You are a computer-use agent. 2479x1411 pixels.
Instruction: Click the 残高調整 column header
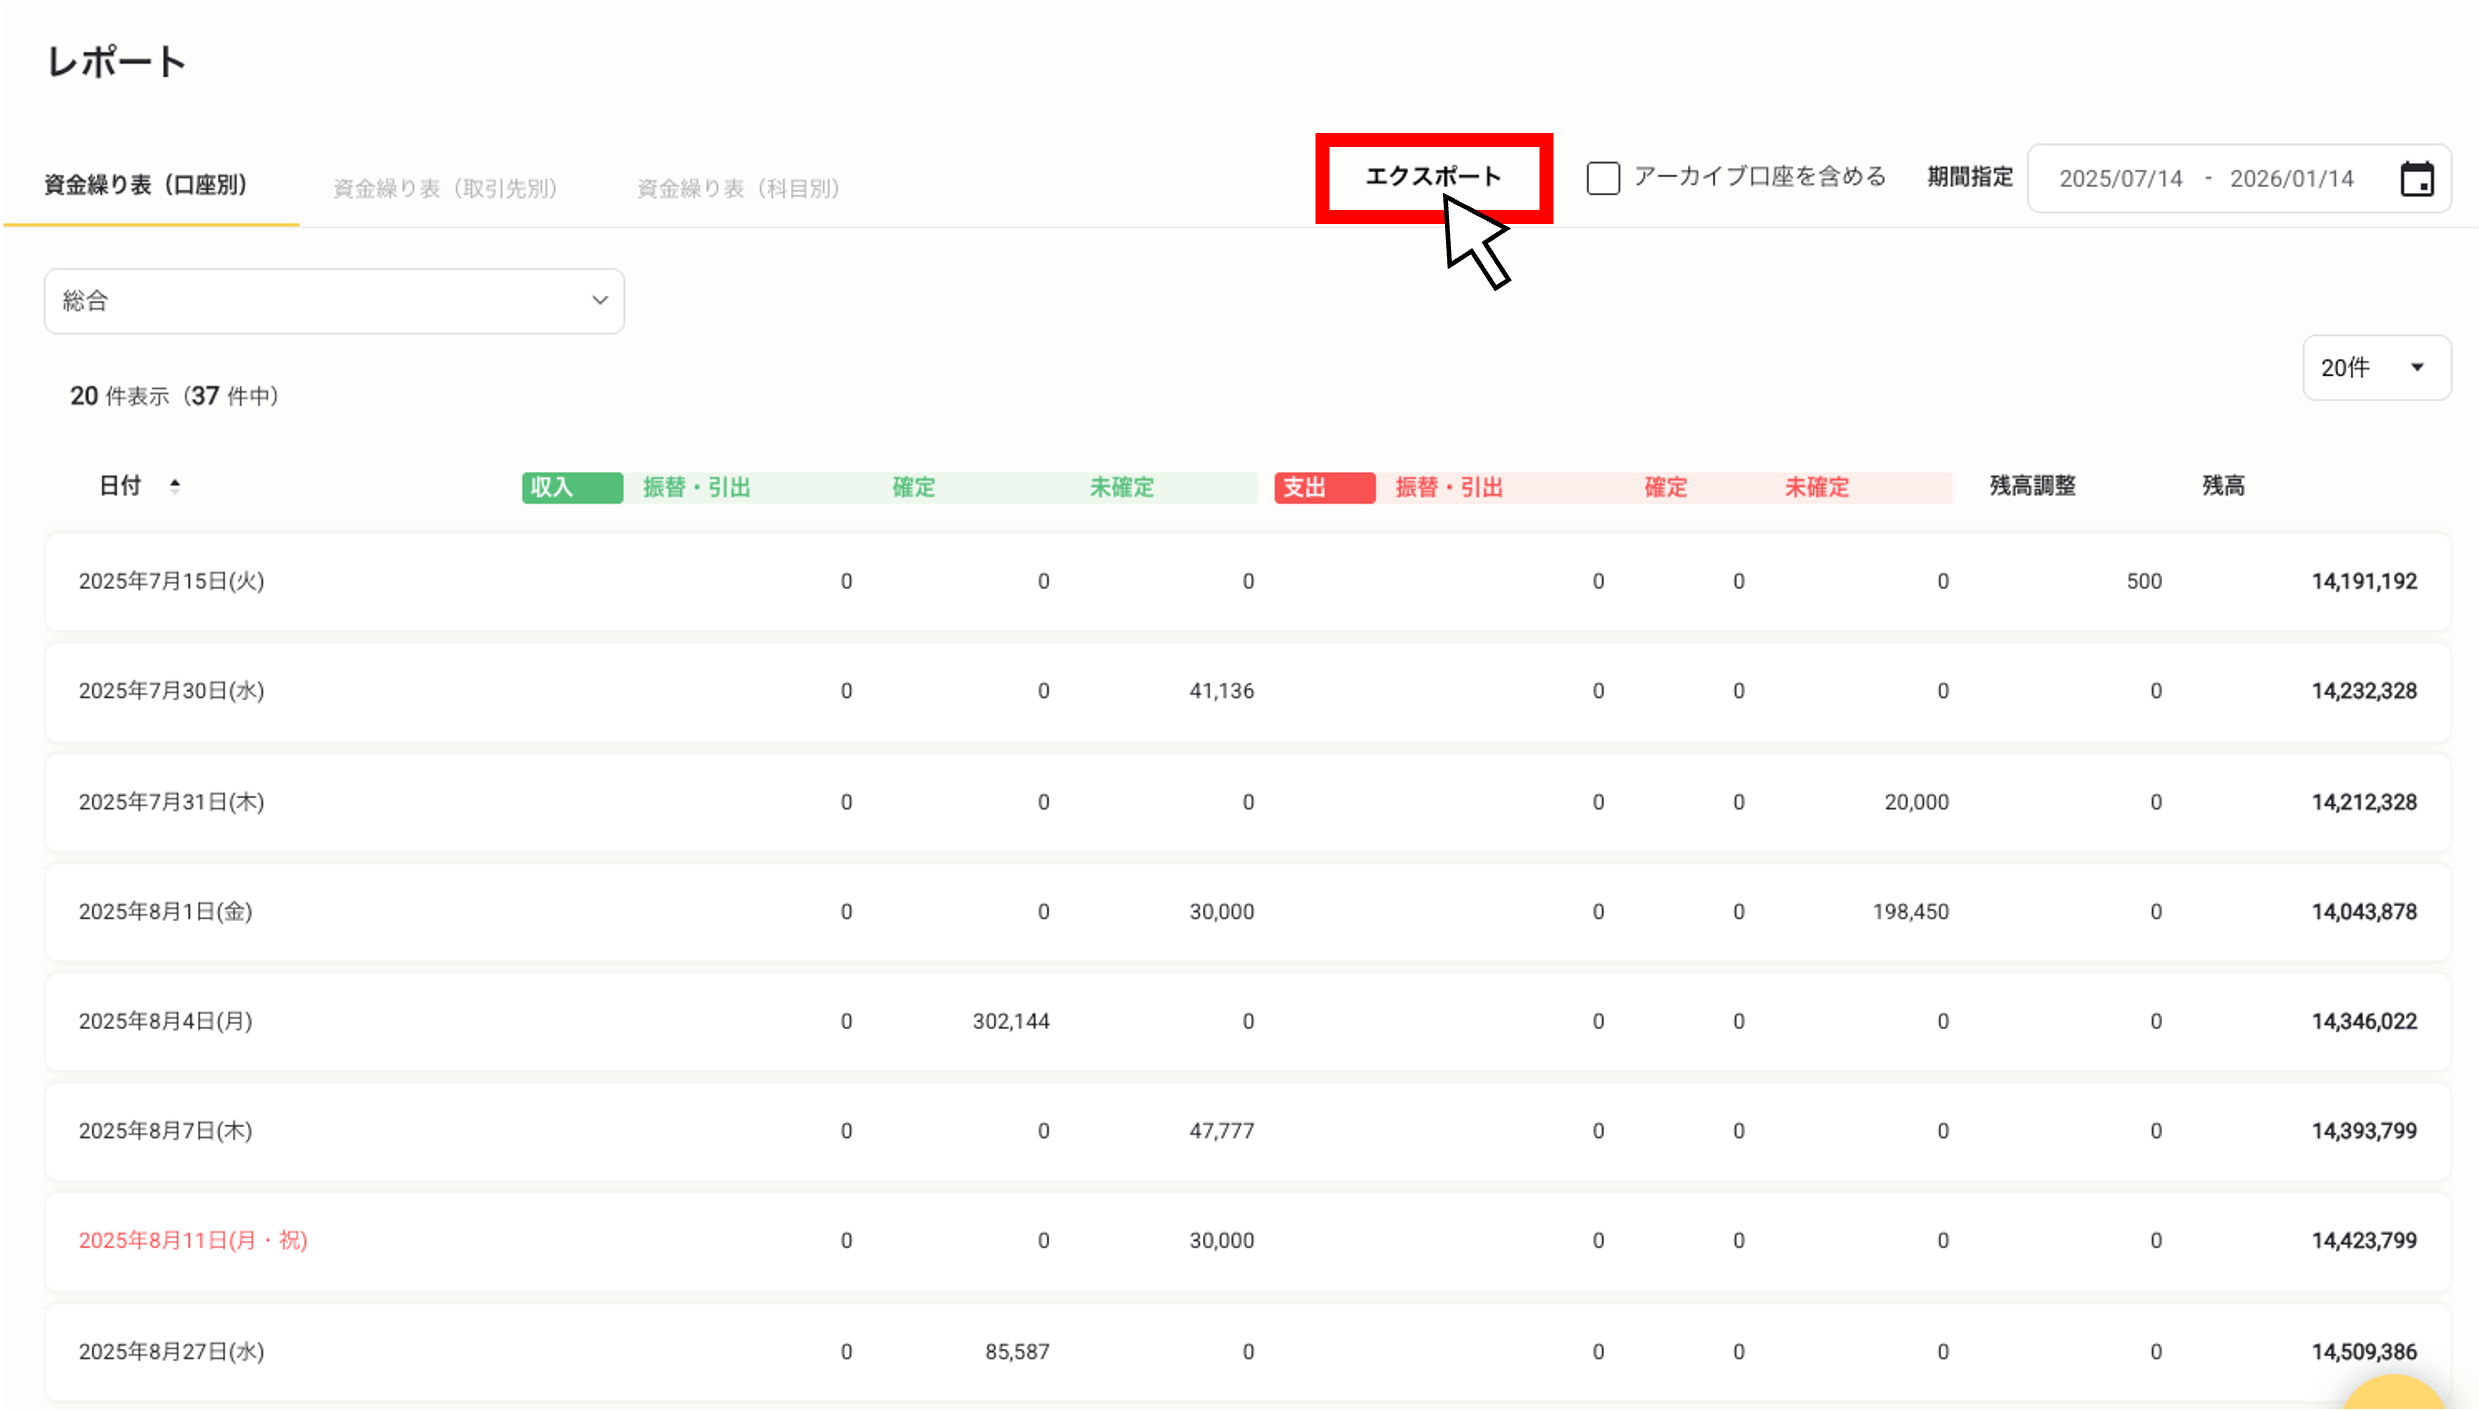(x=2032, y=486)
